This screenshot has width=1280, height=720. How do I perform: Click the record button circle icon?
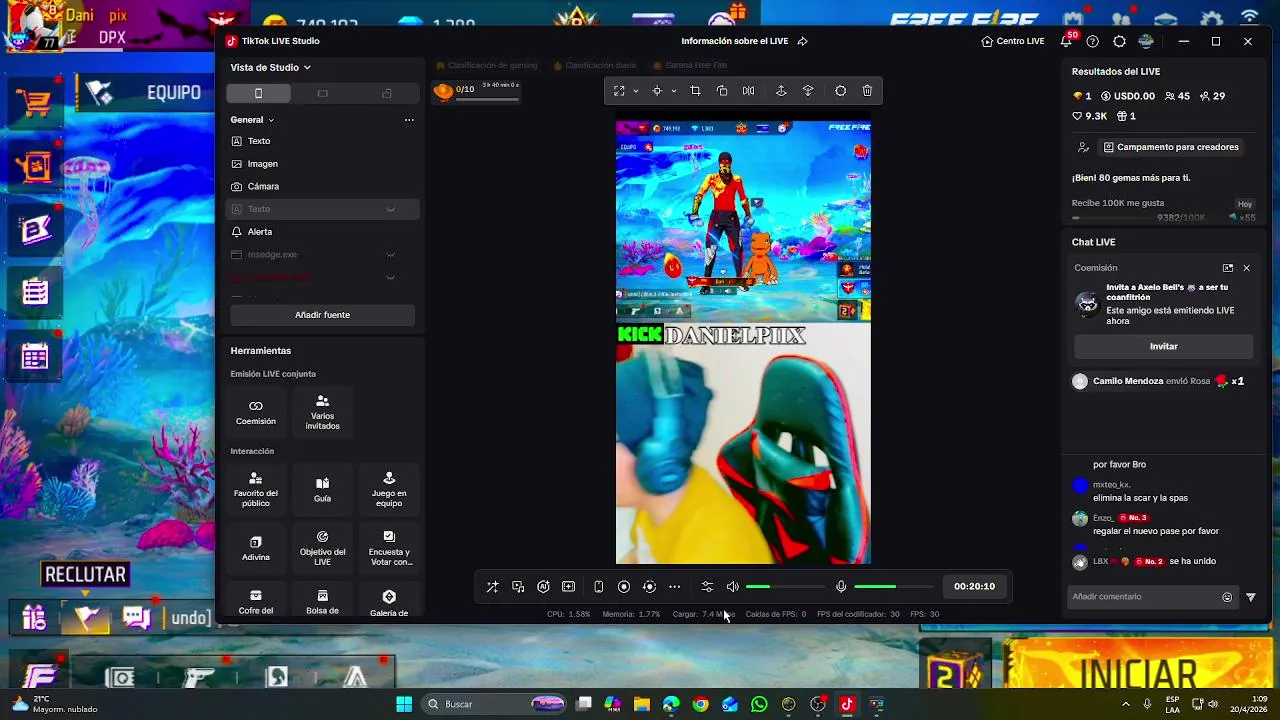tap(624, 587)
